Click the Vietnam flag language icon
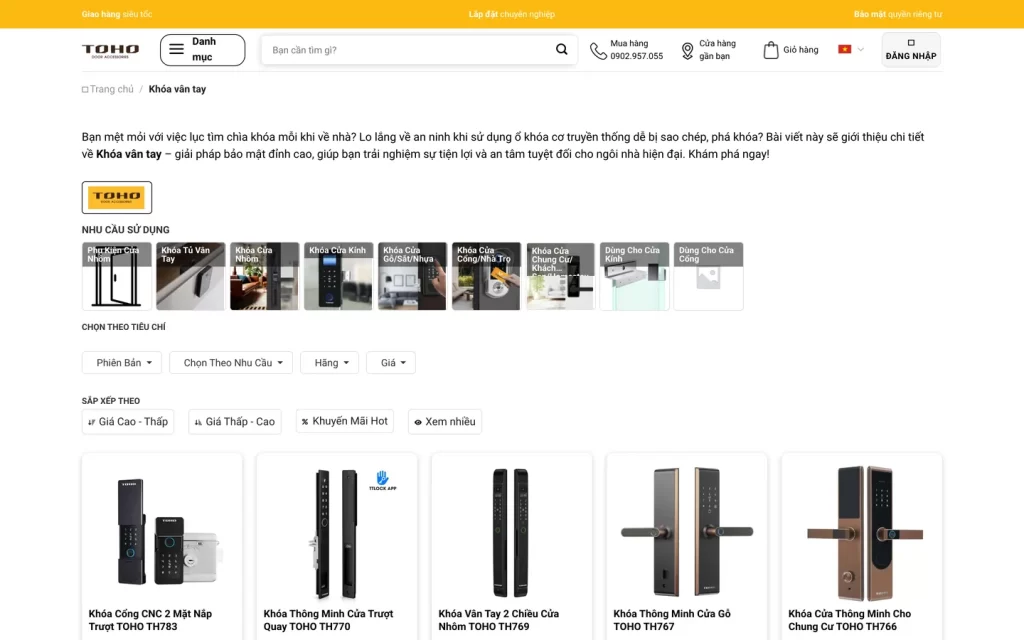The height and width of the screenshot is (640, 1024). pyautogui.click(x=844, y=49)
